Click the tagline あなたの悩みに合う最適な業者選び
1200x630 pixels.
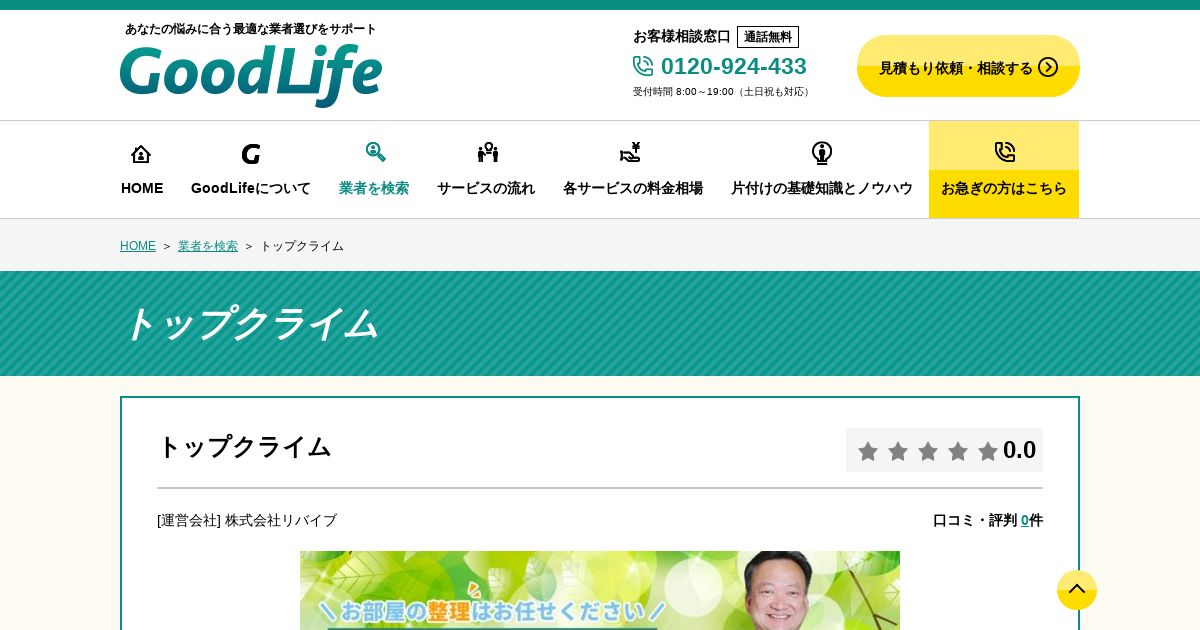(251, 29)
